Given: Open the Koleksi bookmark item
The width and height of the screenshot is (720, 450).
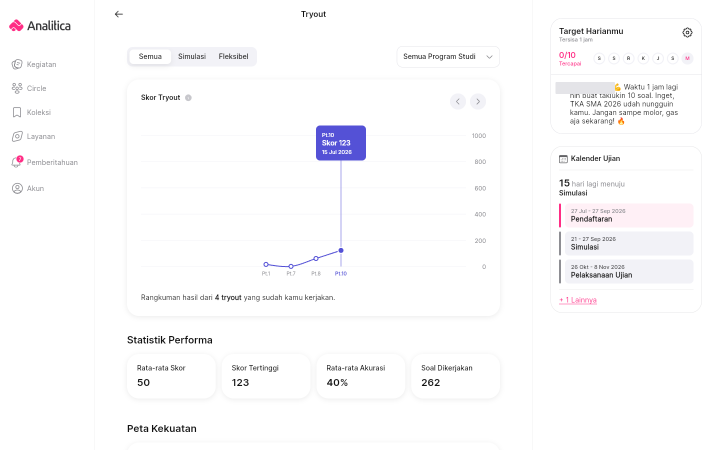Looking at the screenshot, I should (x=31, y=112).
